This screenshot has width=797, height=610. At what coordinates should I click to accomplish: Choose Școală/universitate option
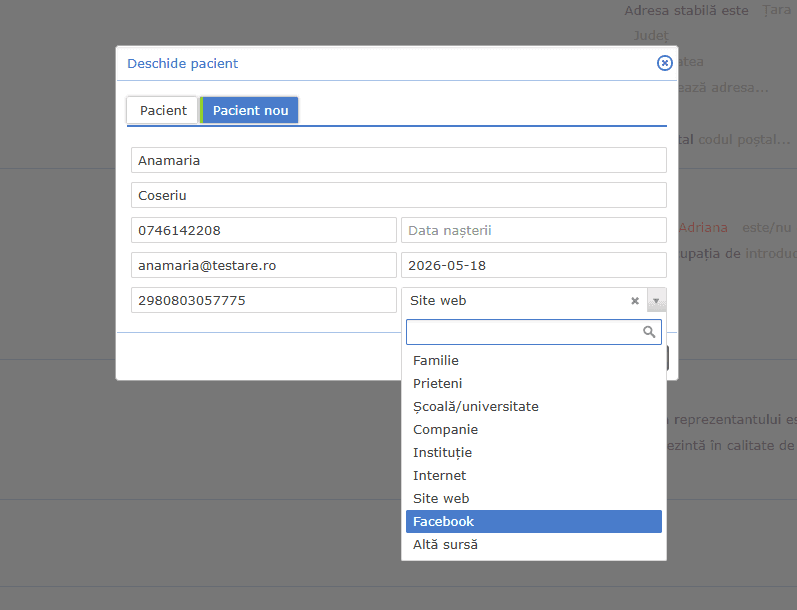click(534, 407)
